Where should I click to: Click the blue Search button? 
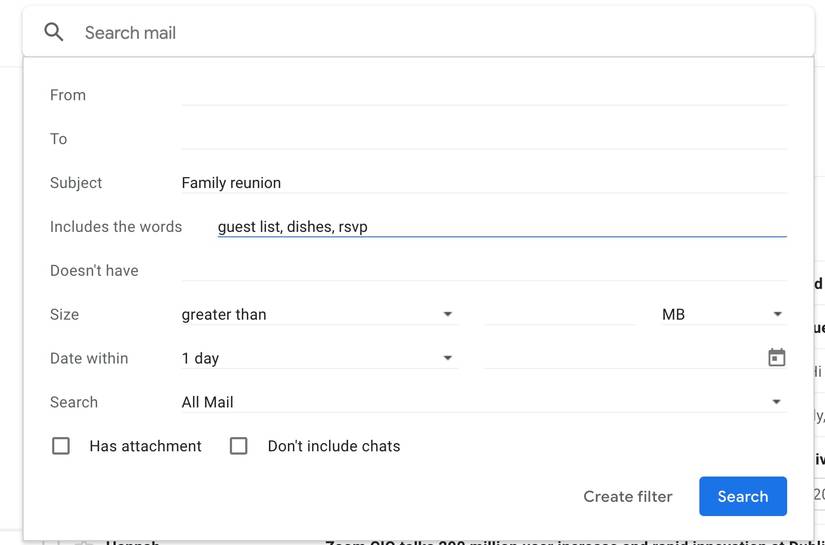[x=742, y=496]
